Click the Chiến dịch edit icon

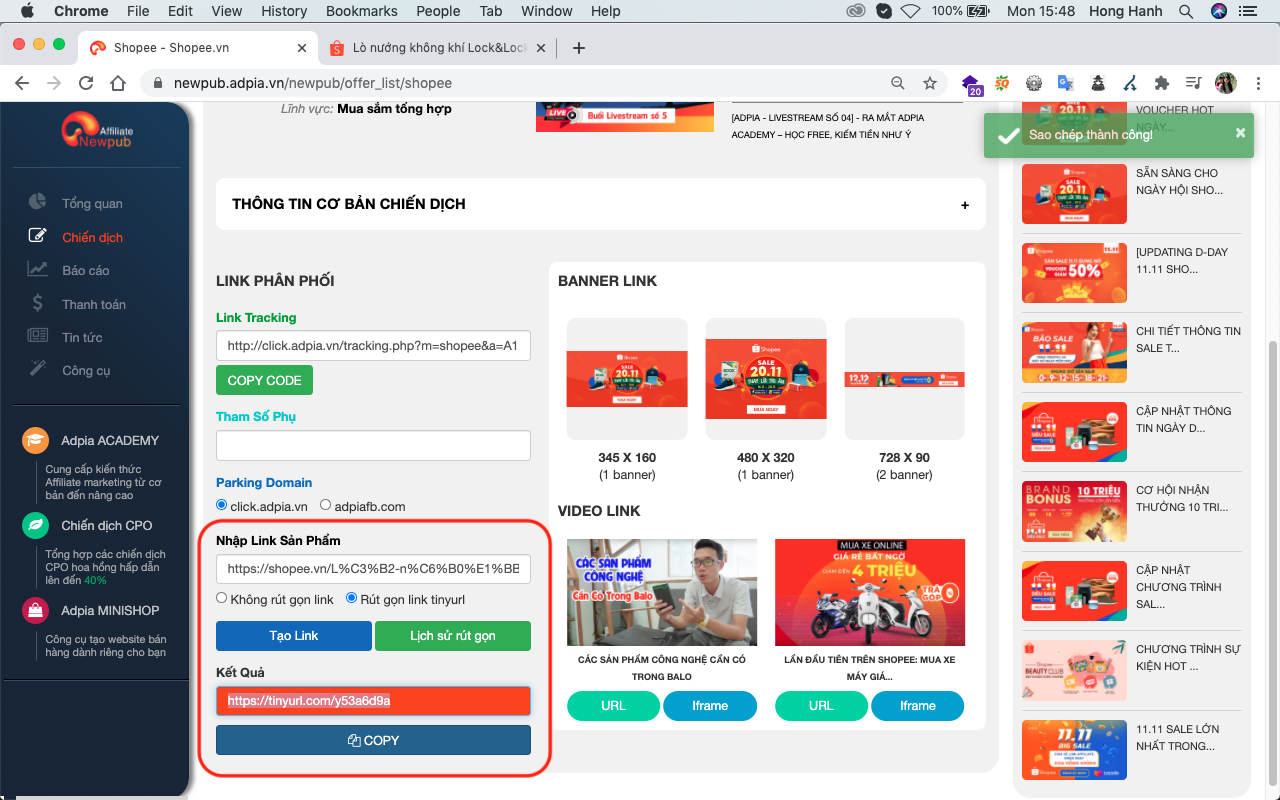coord(37,236)
